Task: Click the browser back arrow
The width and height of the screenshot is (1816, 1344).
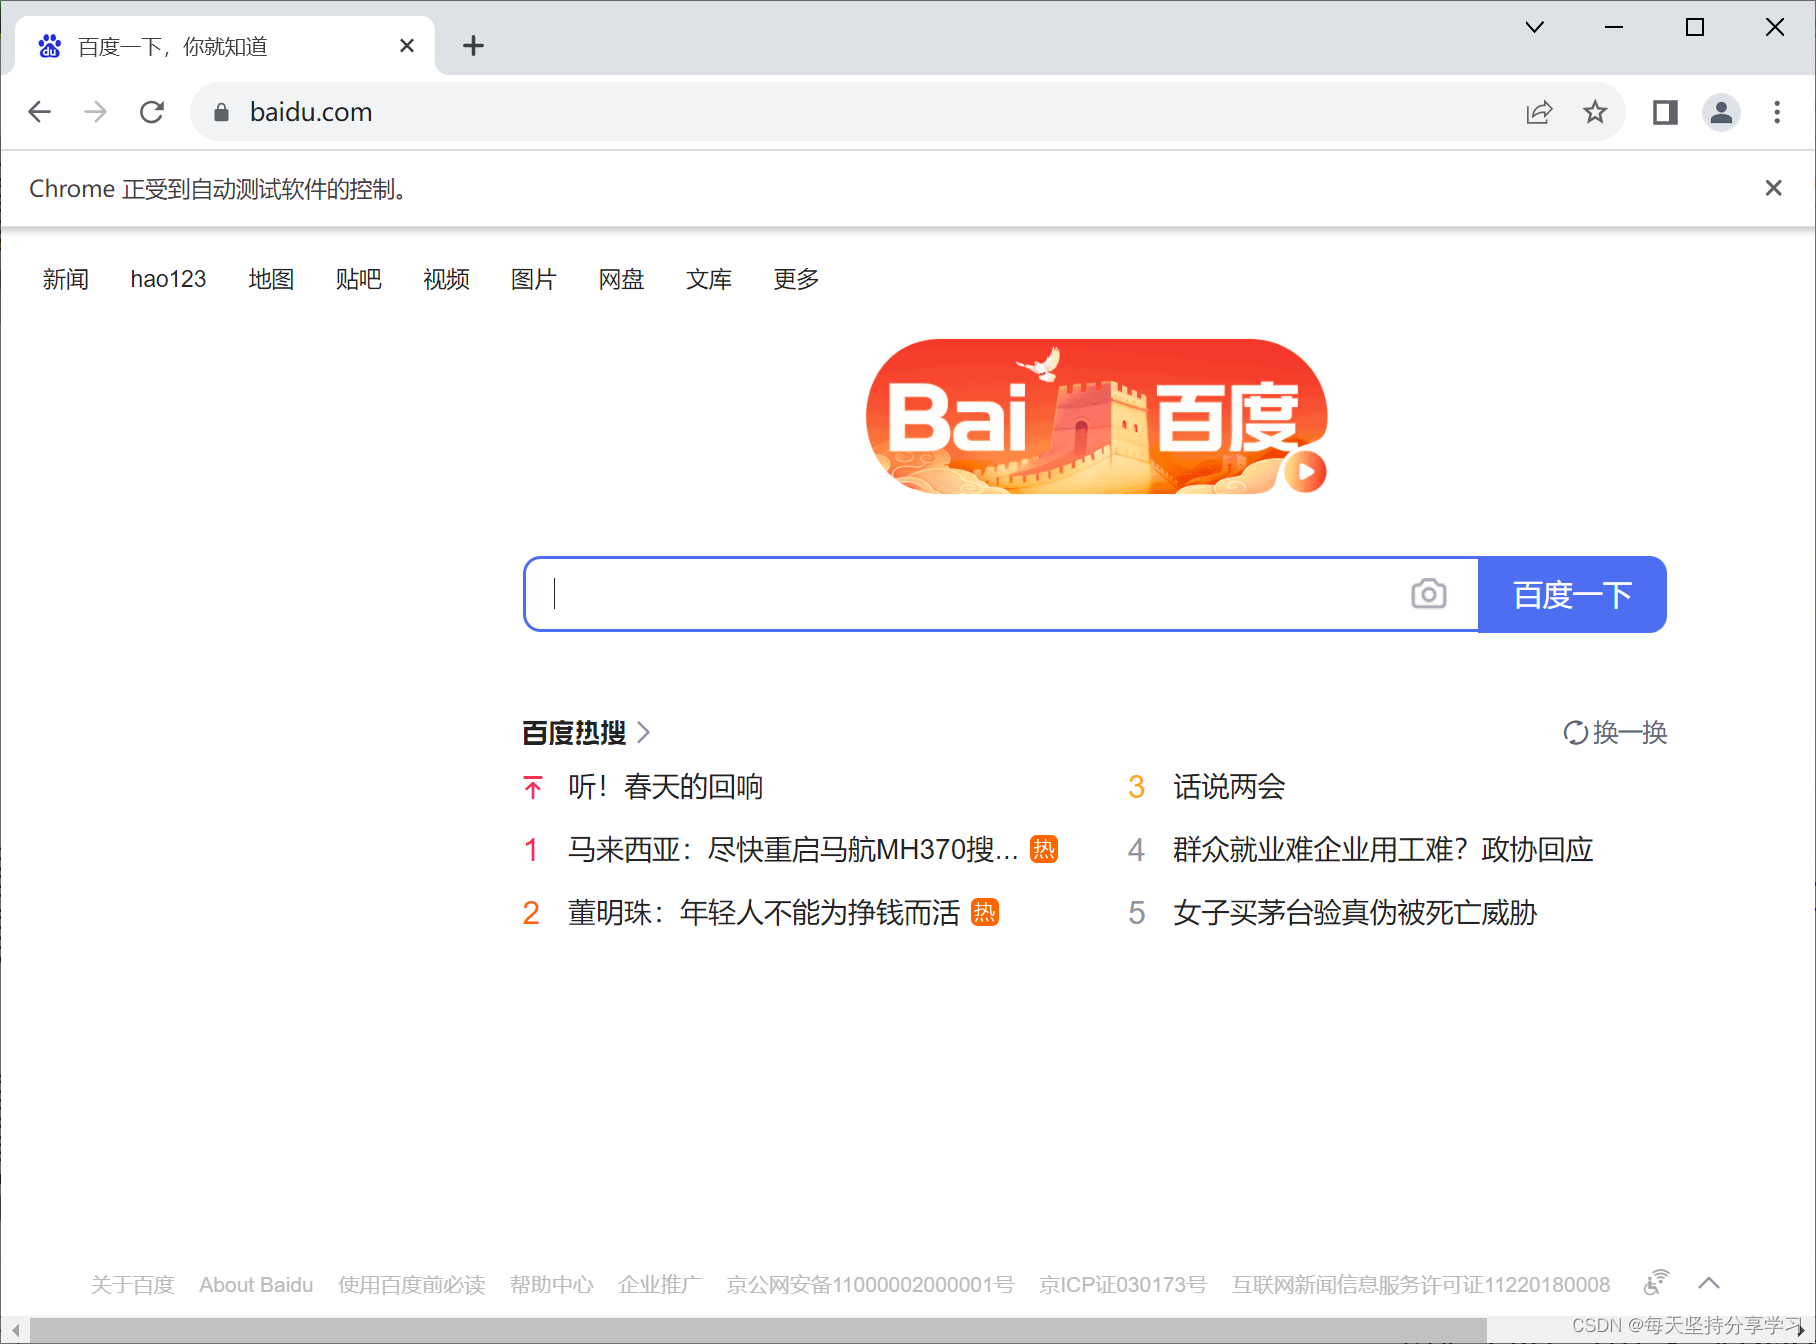Action: coord(40,112)
